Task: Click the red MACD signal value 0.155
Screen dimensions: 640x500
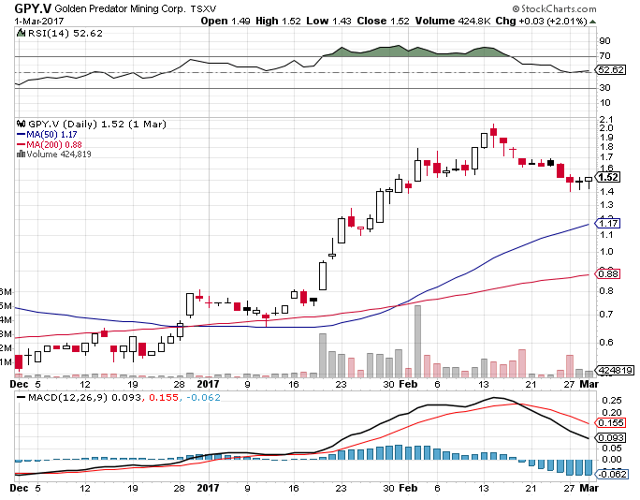Action: 164,397
